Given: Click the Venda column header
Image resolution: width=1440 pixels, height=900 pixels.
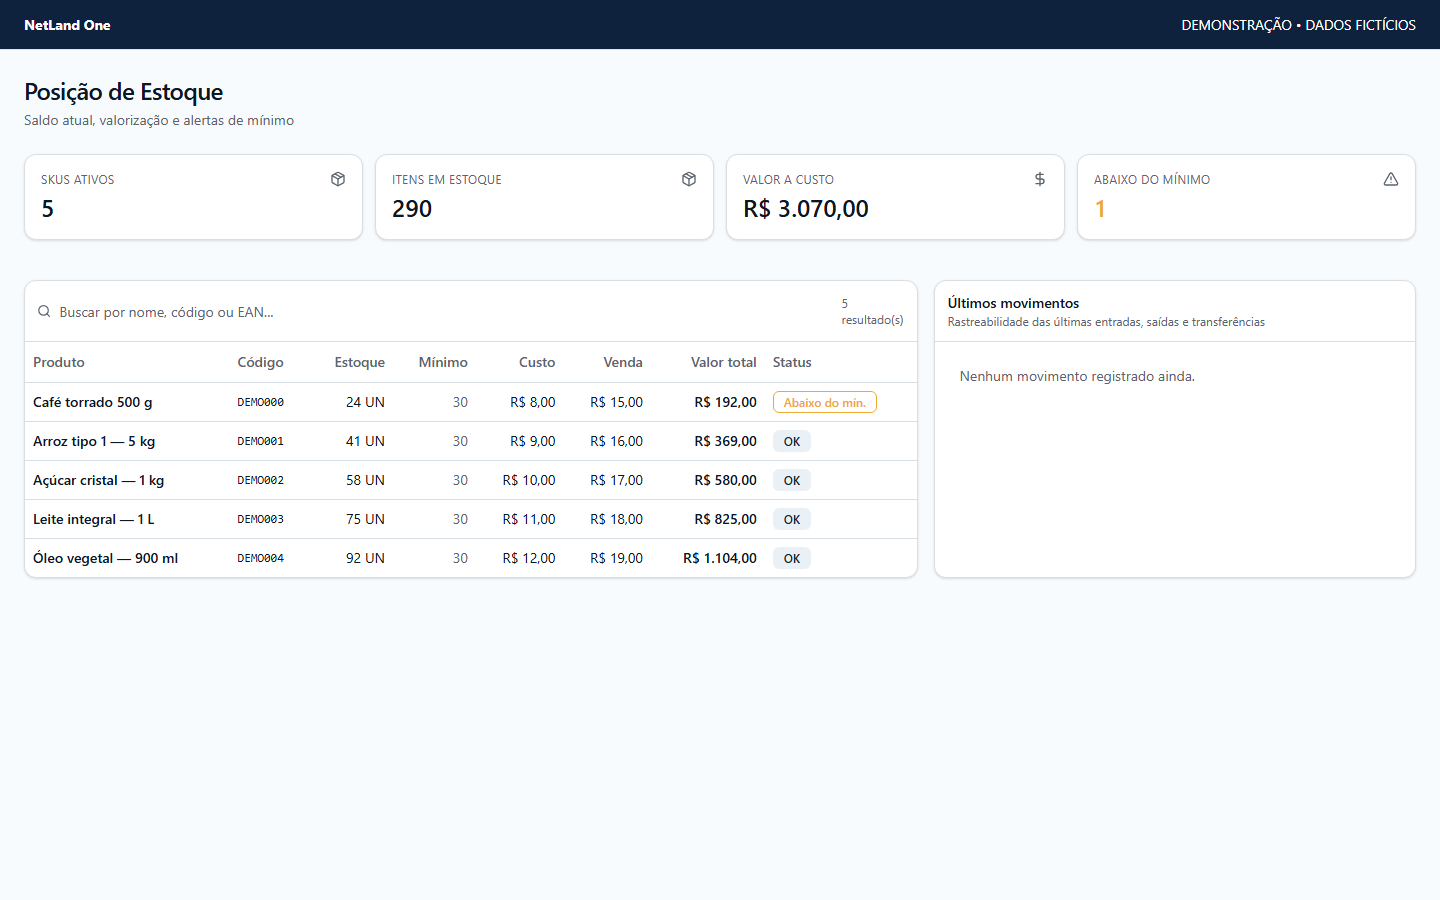Looking at the screenshot, I should (x=623, y=362).
